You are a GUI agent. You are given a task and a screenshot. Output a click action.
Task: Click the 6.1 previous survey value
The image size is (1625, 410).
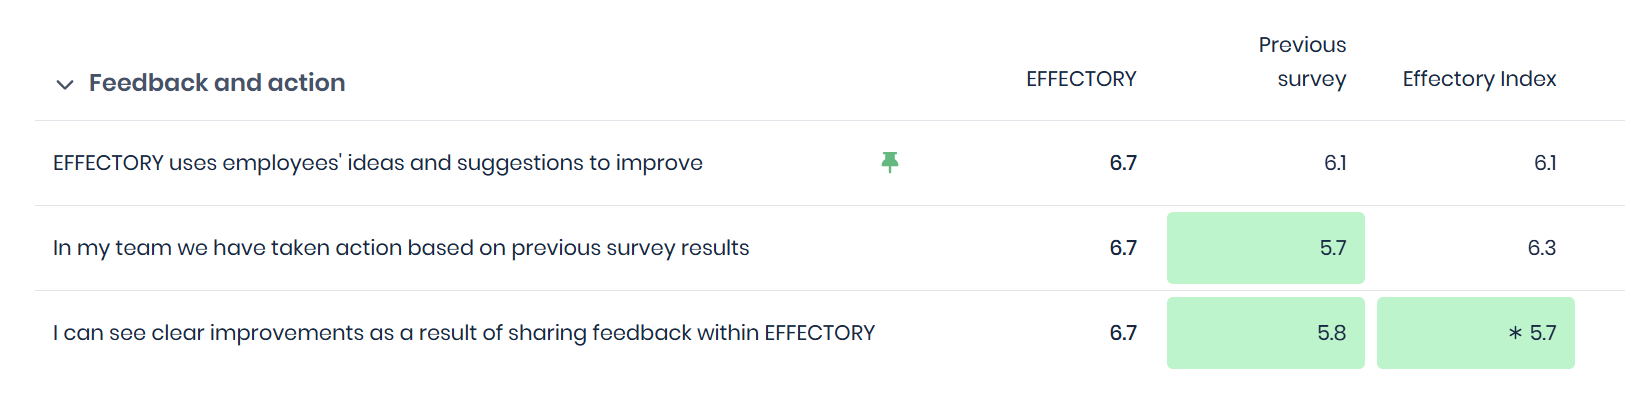1335,162
